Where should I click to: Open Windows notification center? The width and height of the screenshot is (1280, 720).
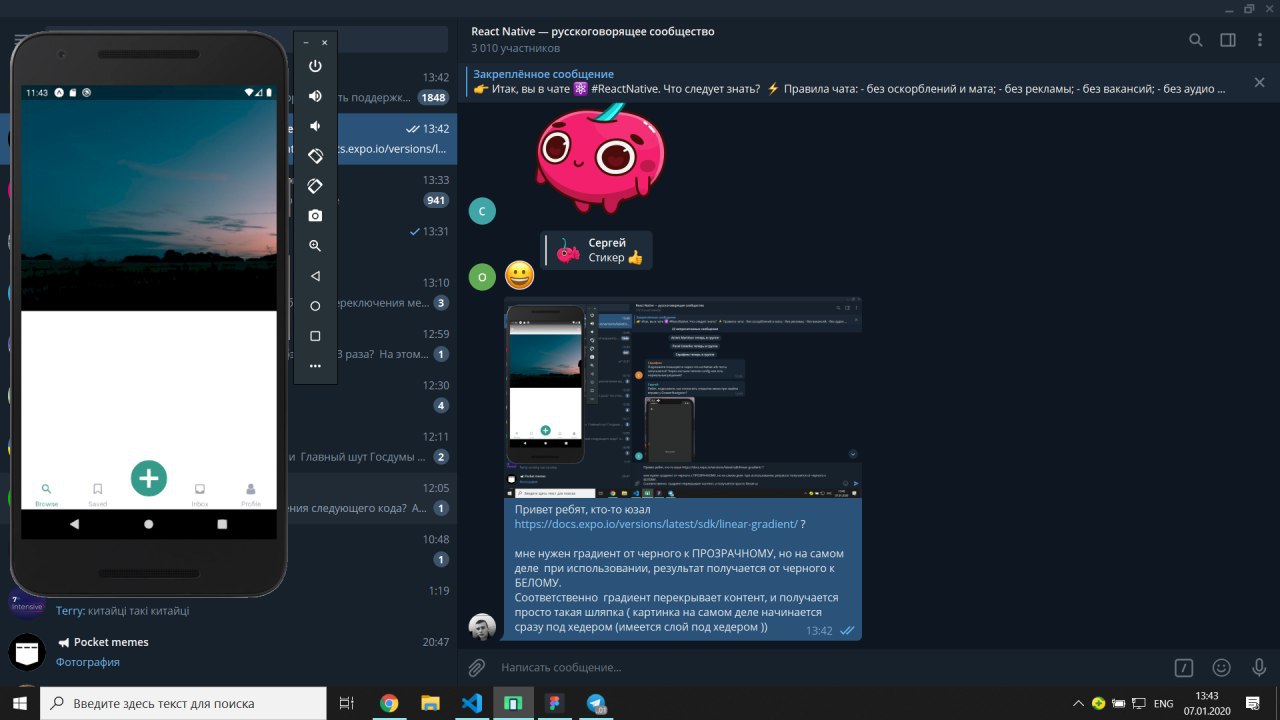(x=1252, y=703)
